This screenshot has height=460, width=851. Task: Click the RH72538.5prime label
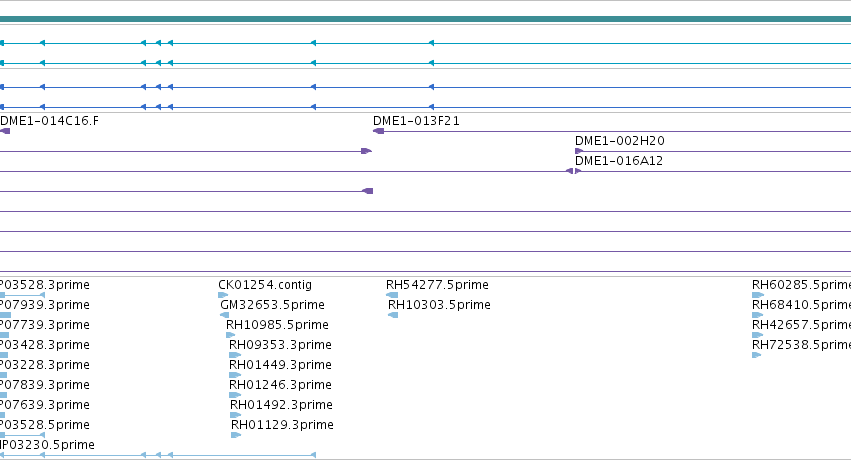(801, 345)
